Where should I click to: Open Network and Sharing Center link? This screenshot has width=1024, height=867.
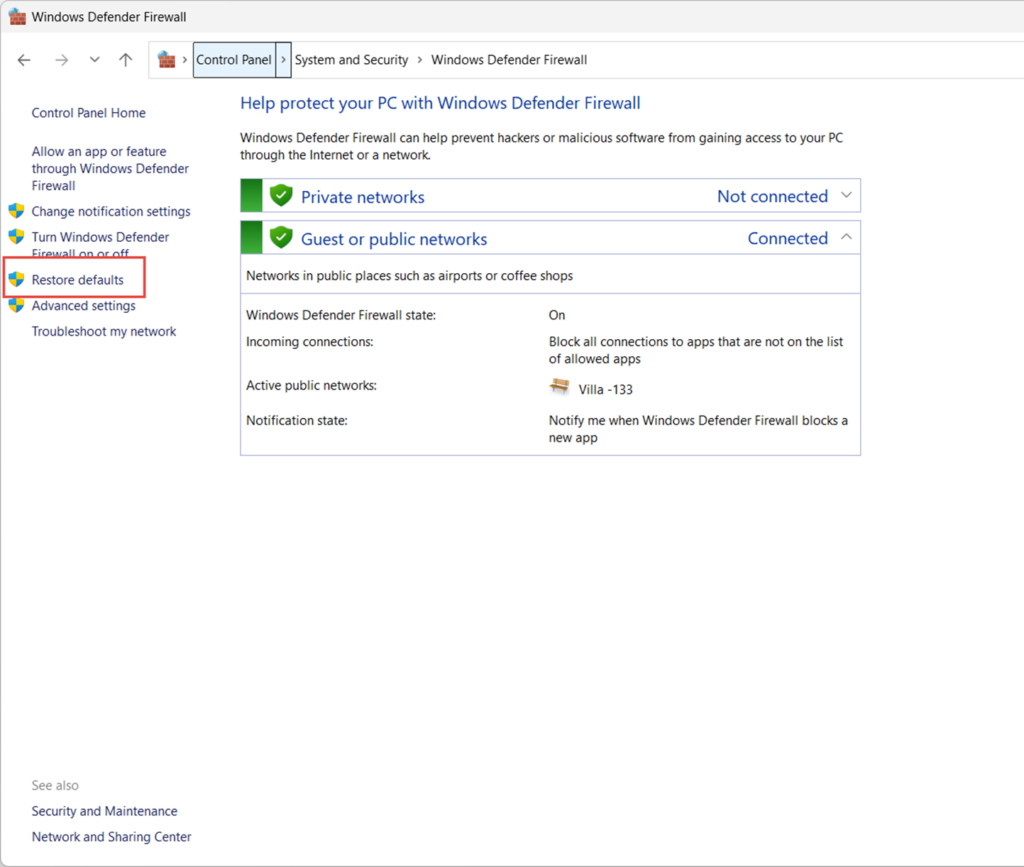pyautogui.click(x=112, y=837)
